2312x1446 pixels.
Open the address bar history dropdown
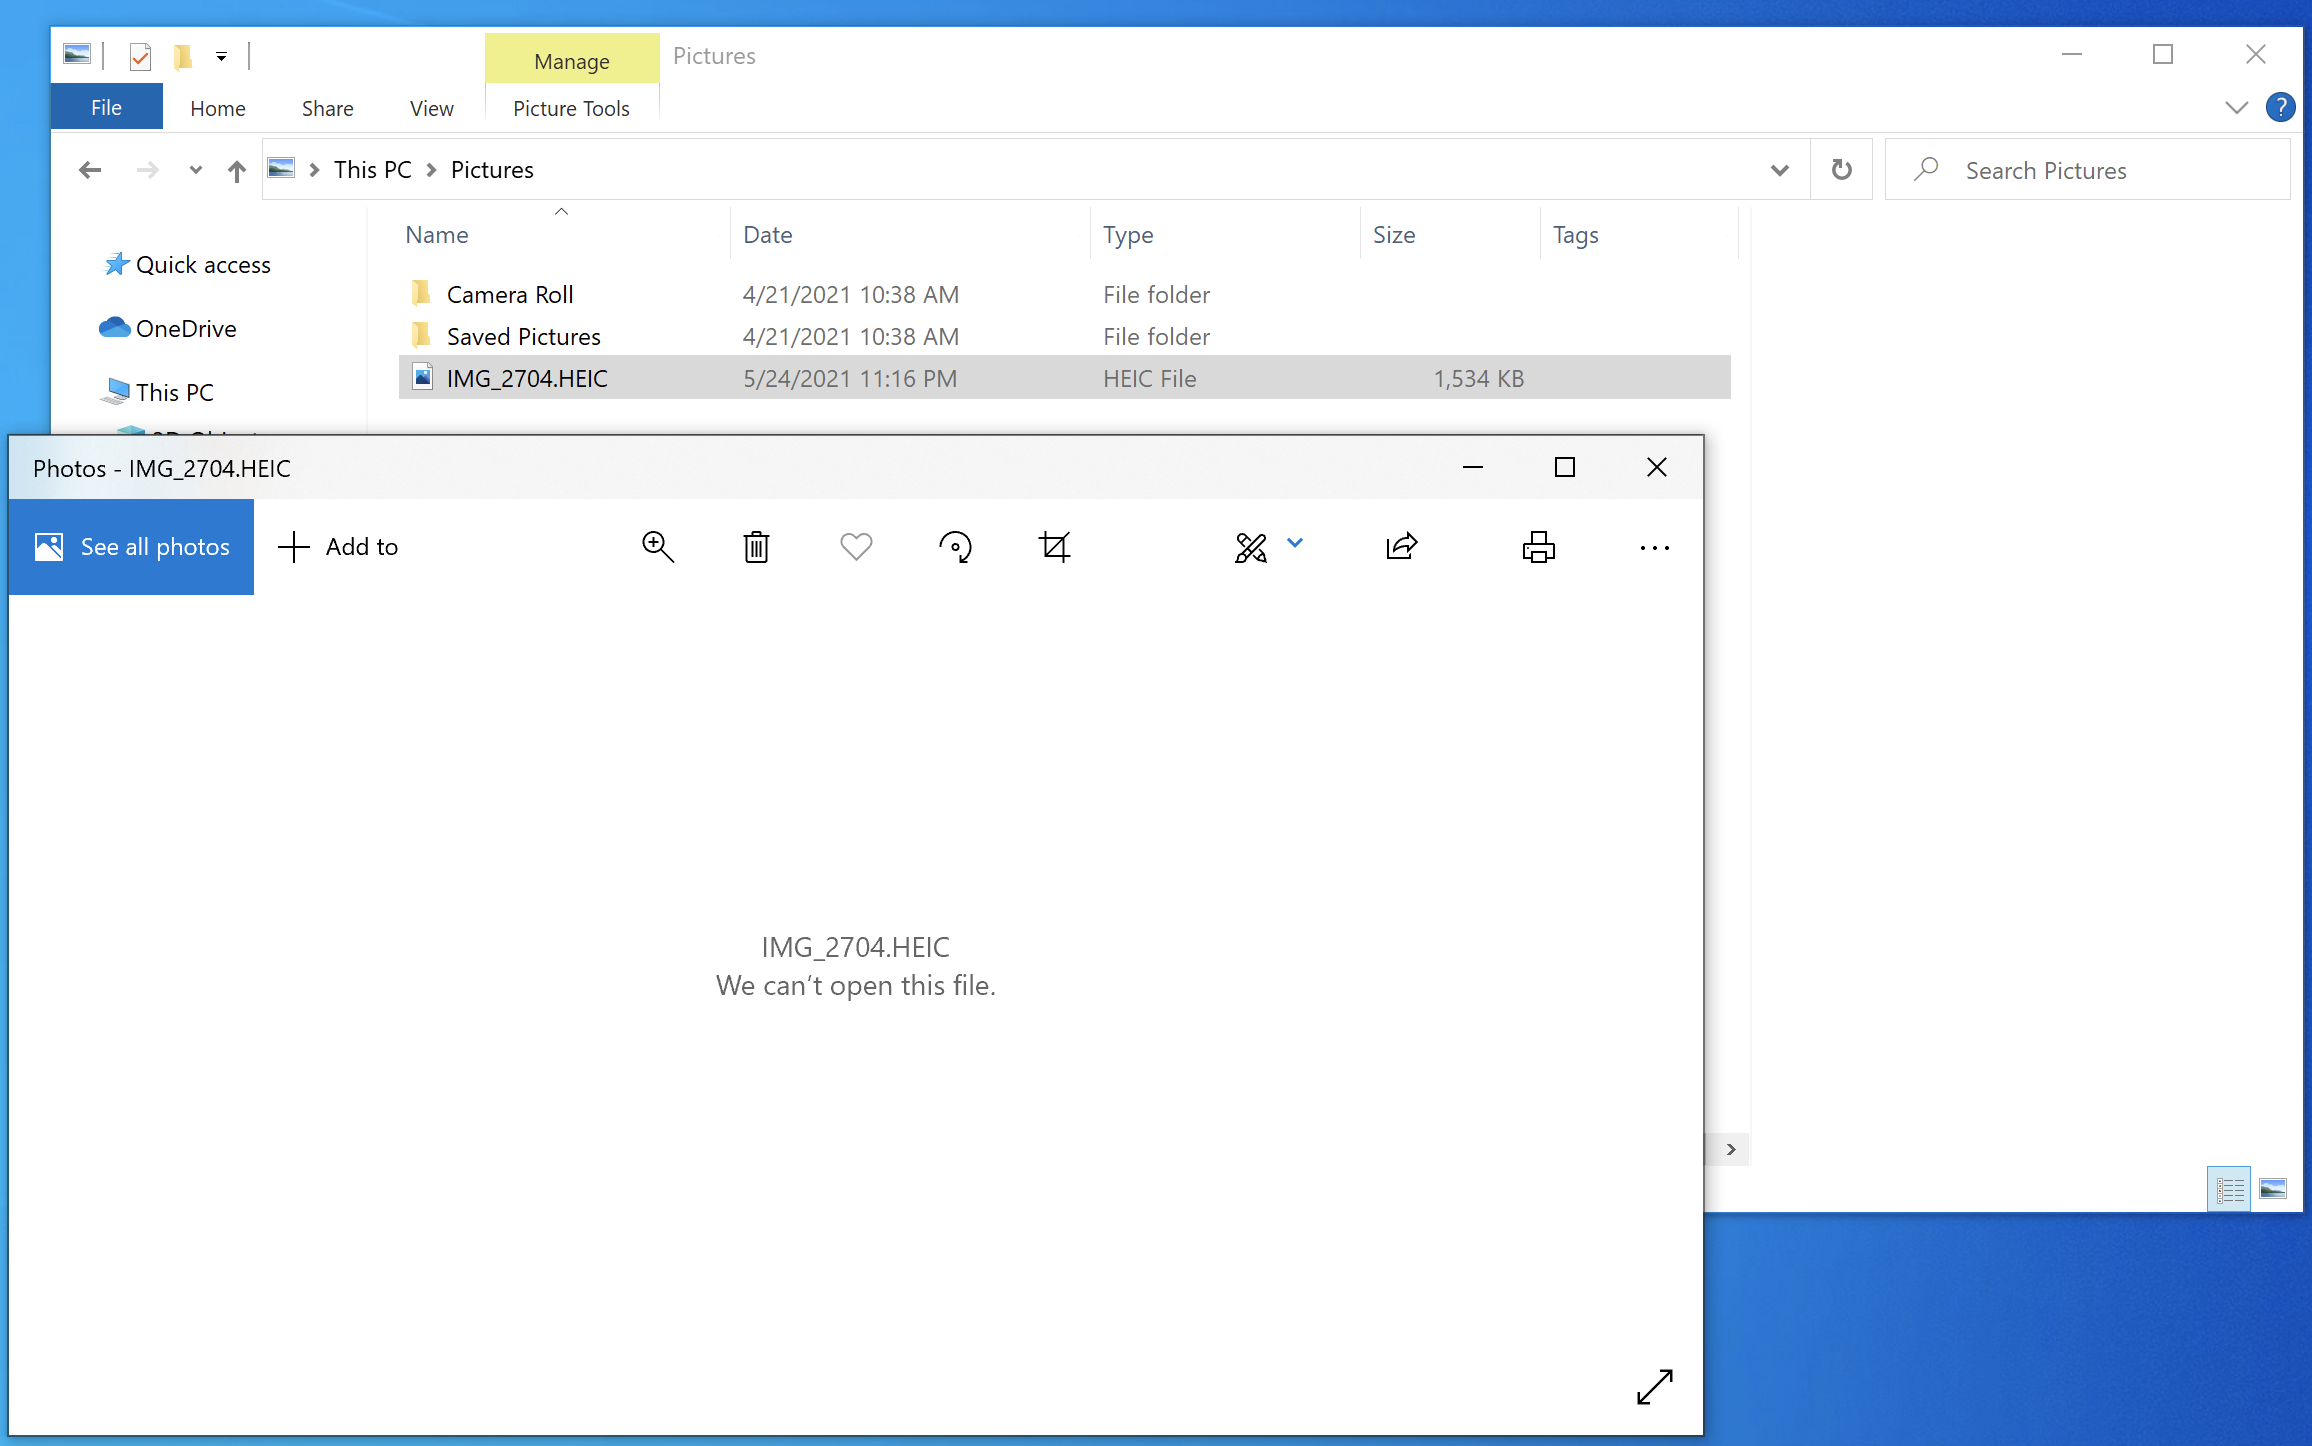[1779, 170]
